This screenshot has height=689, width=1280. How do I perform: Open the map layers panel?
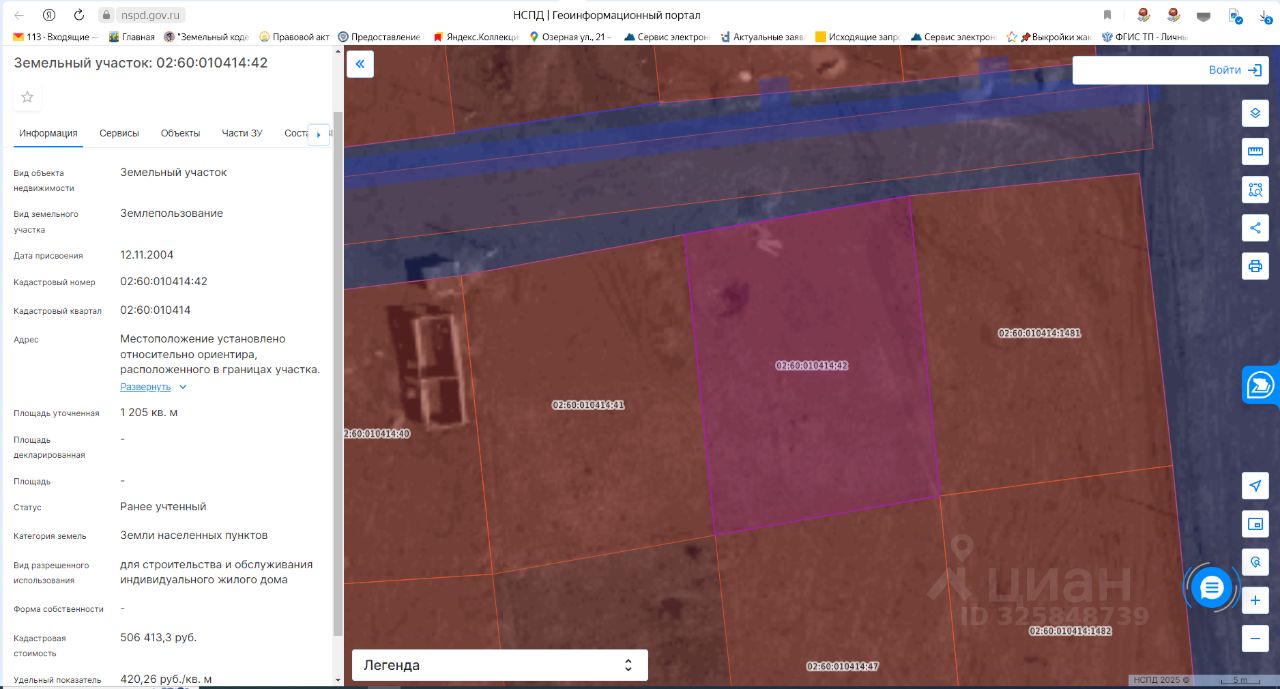pyautogui.click(x=1255, y=113)
